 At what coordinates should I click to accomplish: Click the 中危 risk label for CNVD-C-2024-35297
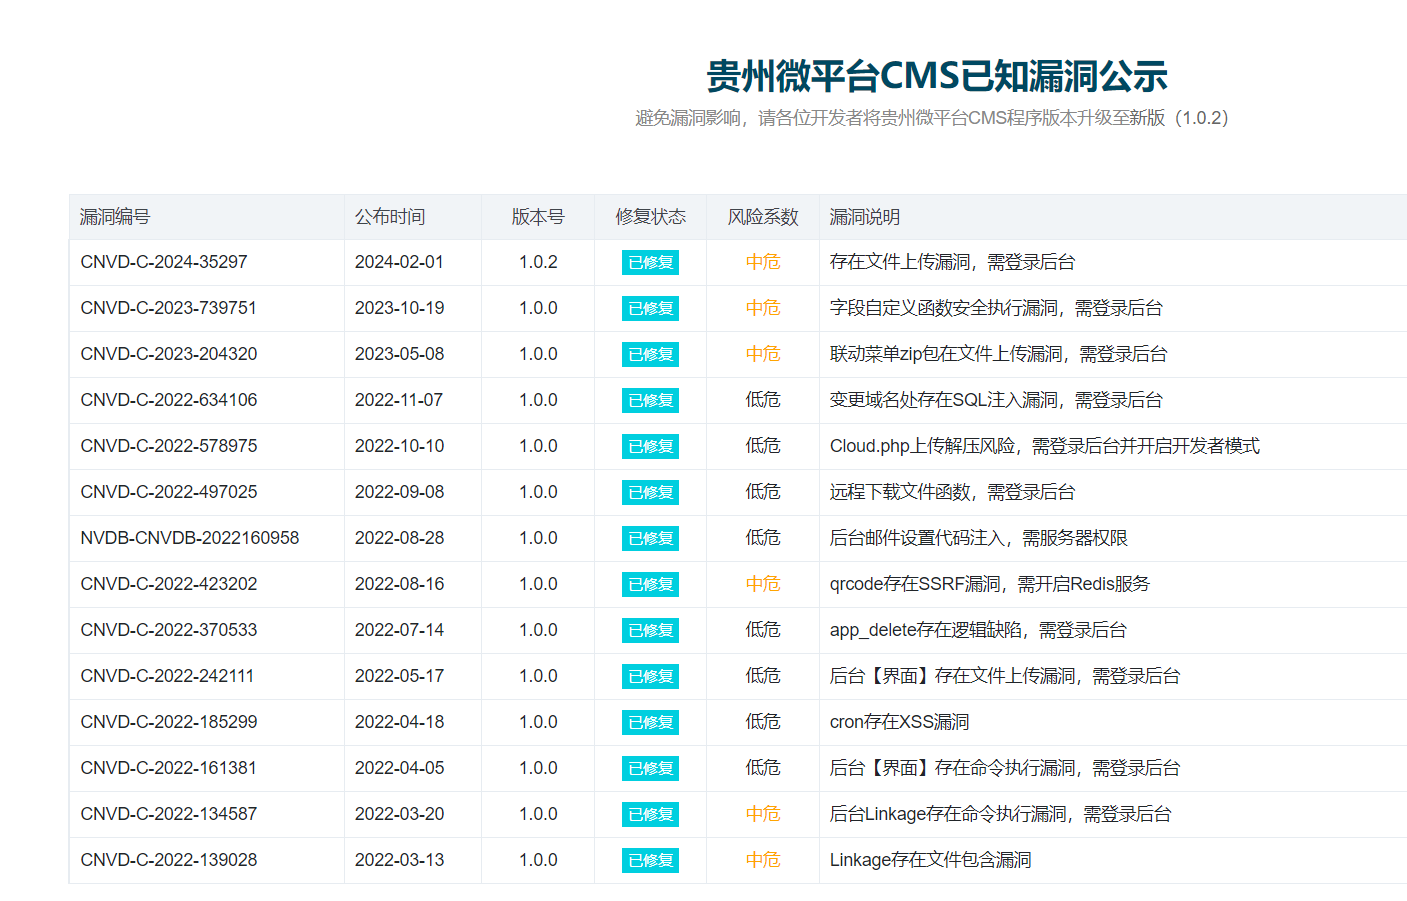click(x=763, y=262)
